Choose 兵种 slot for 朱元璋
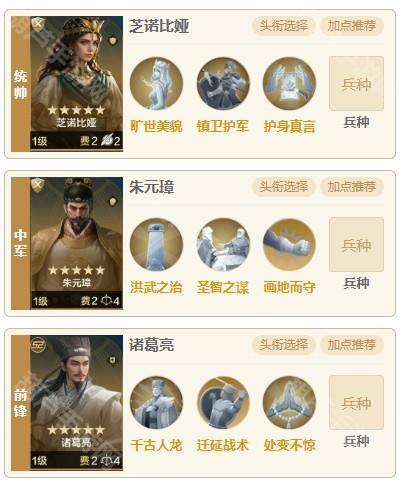 pyautogui.click(x=356, y=245)
